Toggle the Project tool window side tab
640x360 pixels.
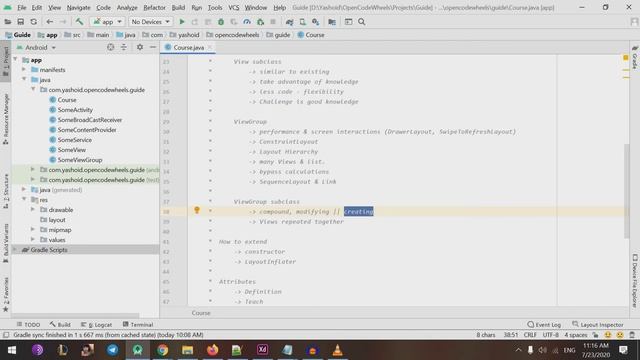[x=6, y=61]
